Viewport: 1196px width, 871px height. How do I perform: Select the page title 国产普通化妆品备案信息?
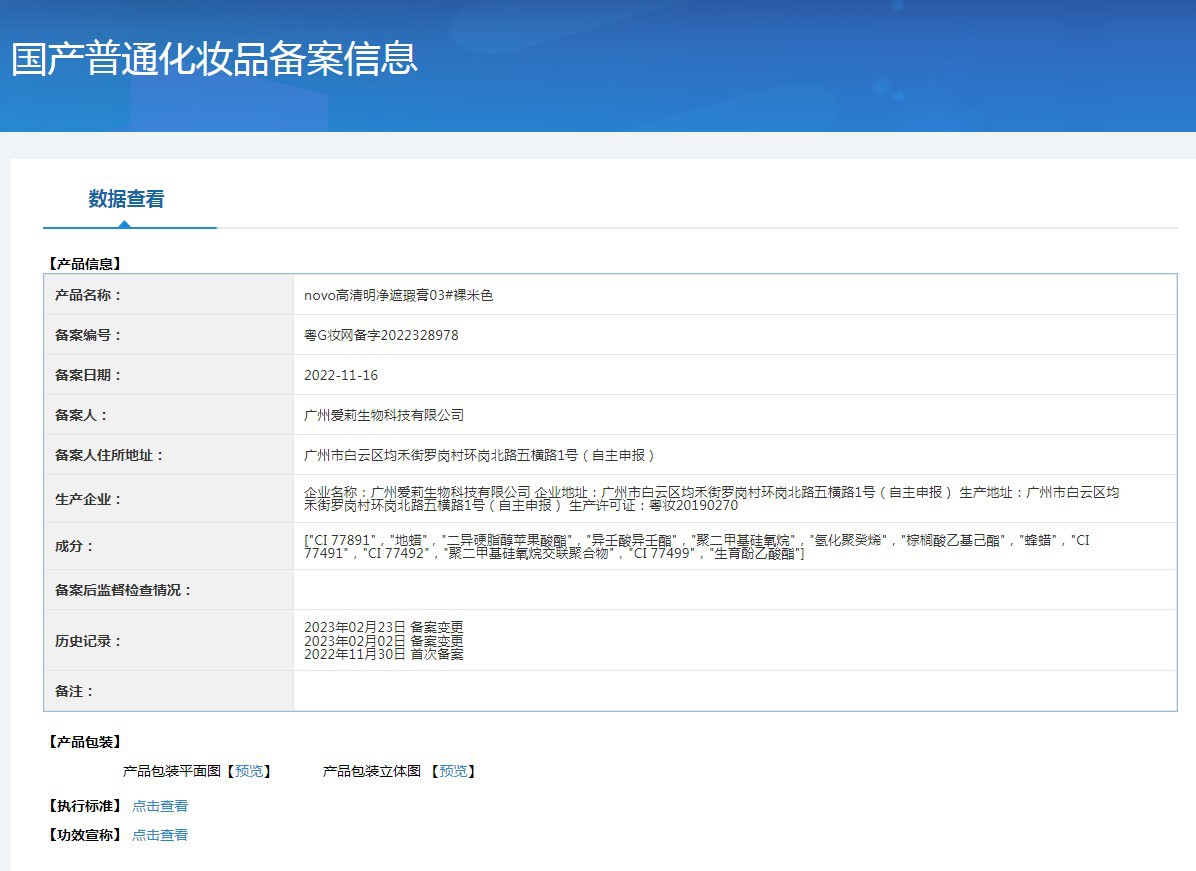tap(214, 59)
